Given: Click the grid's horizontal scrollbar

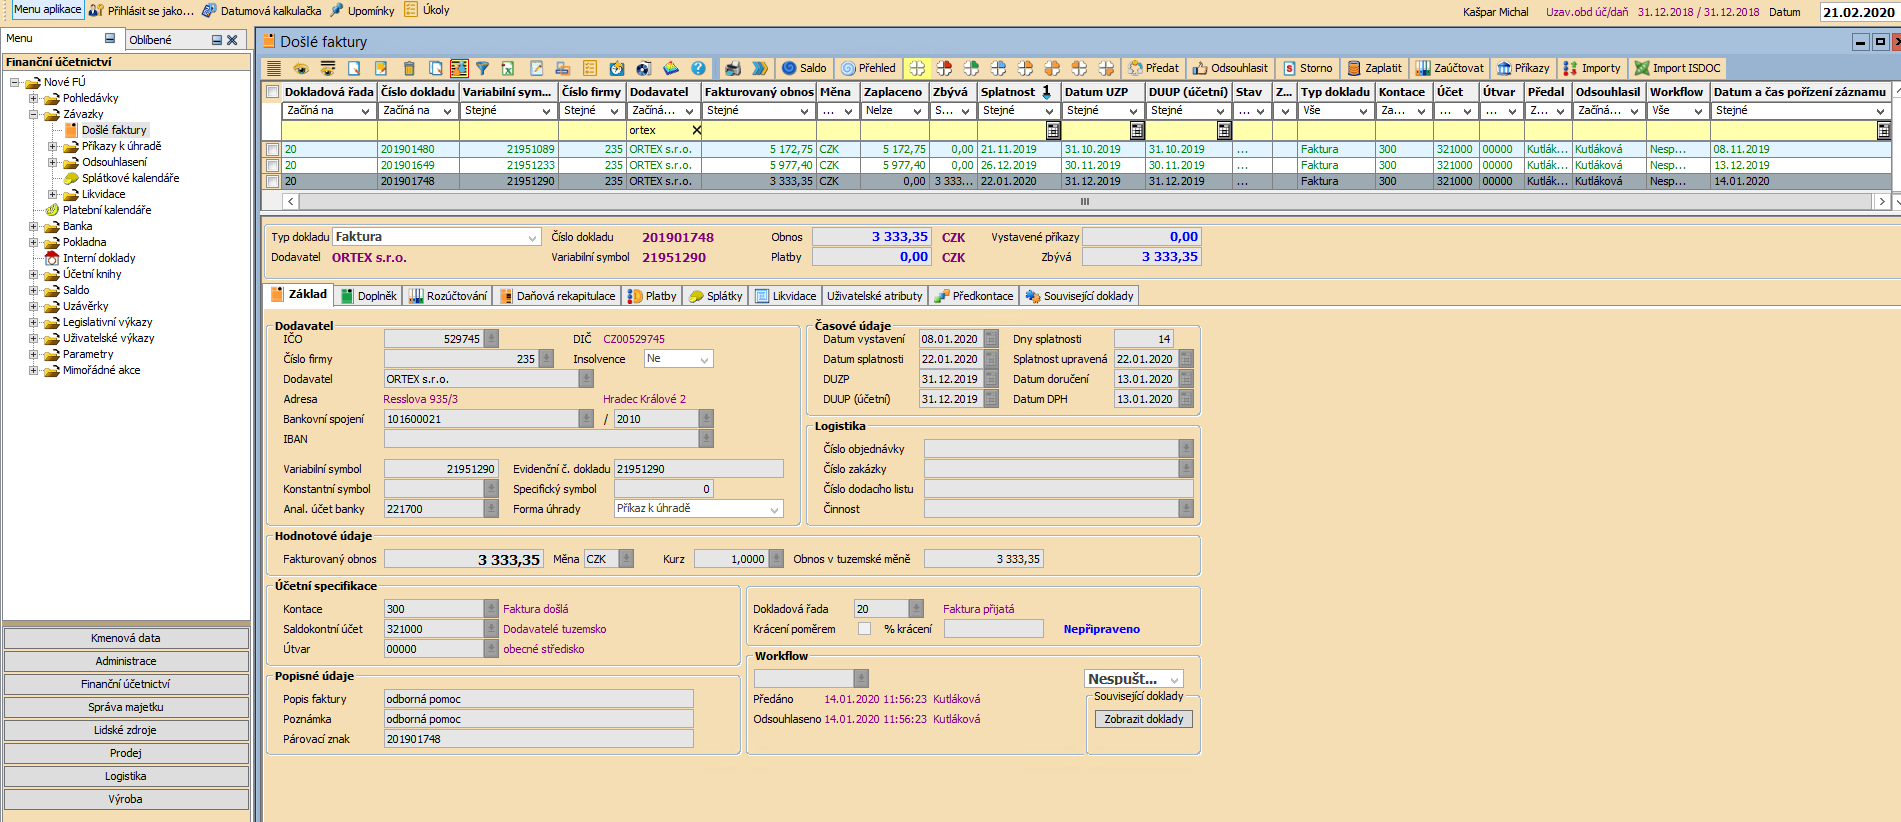Looking at the screenshot, I should [1084, 201].
